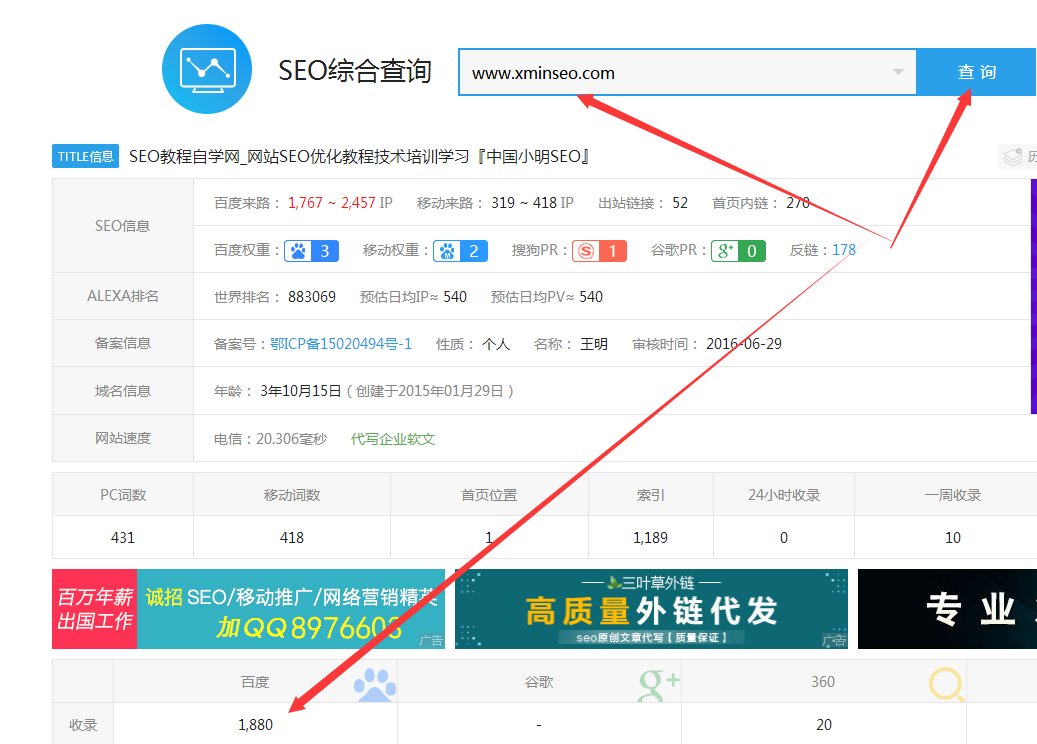Switch to the 收录 row section

tap(82, 724)
